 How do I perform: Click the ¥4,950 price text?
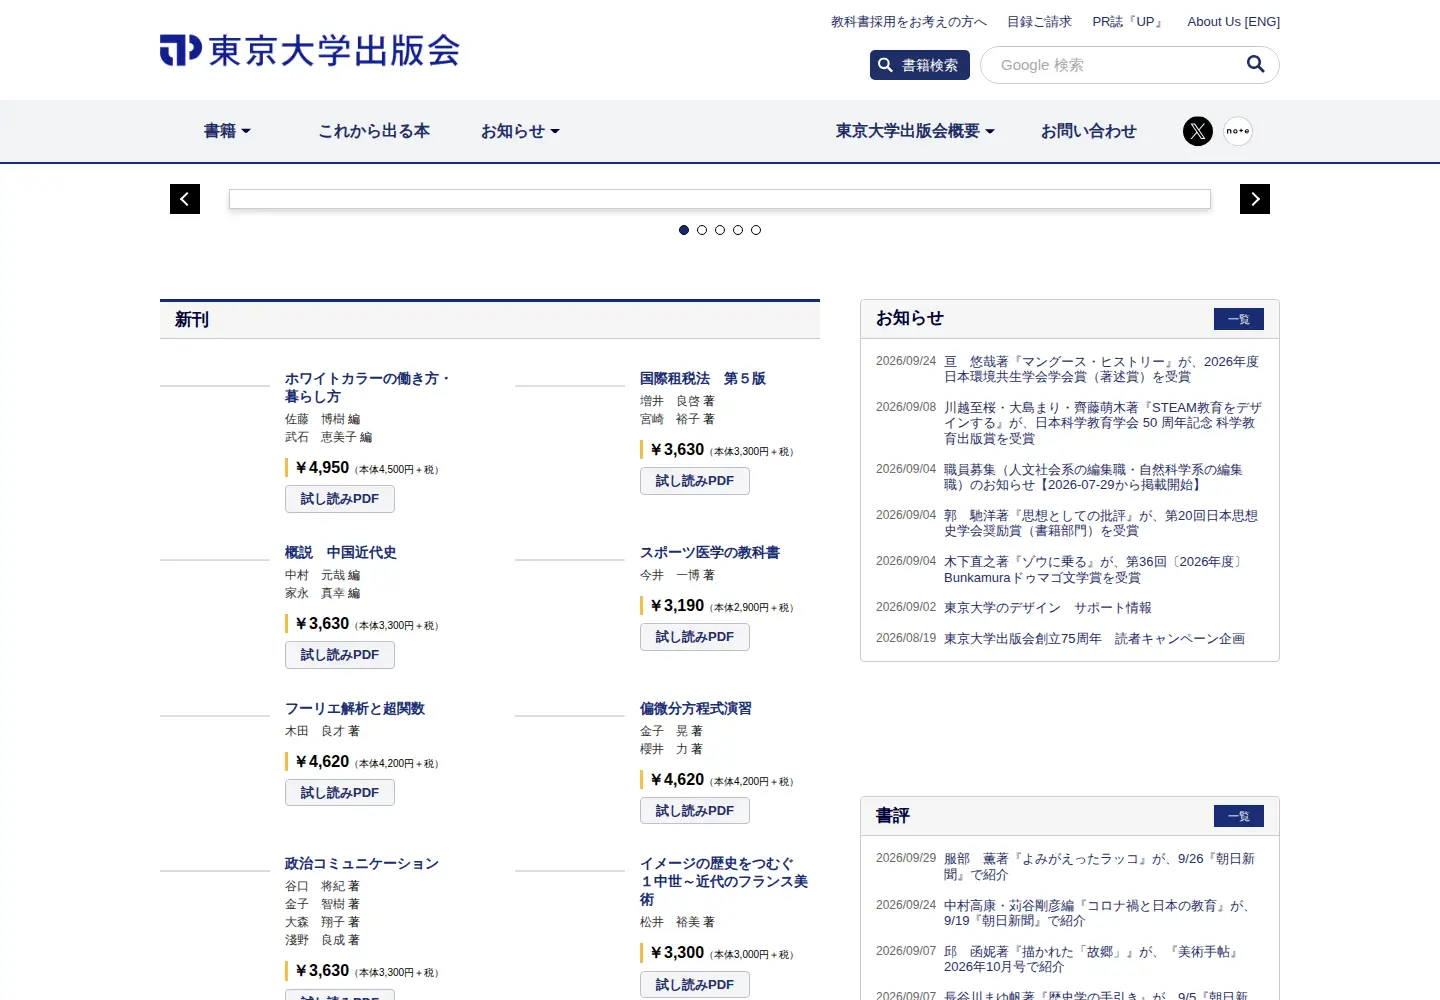click(x=322, y=468)
